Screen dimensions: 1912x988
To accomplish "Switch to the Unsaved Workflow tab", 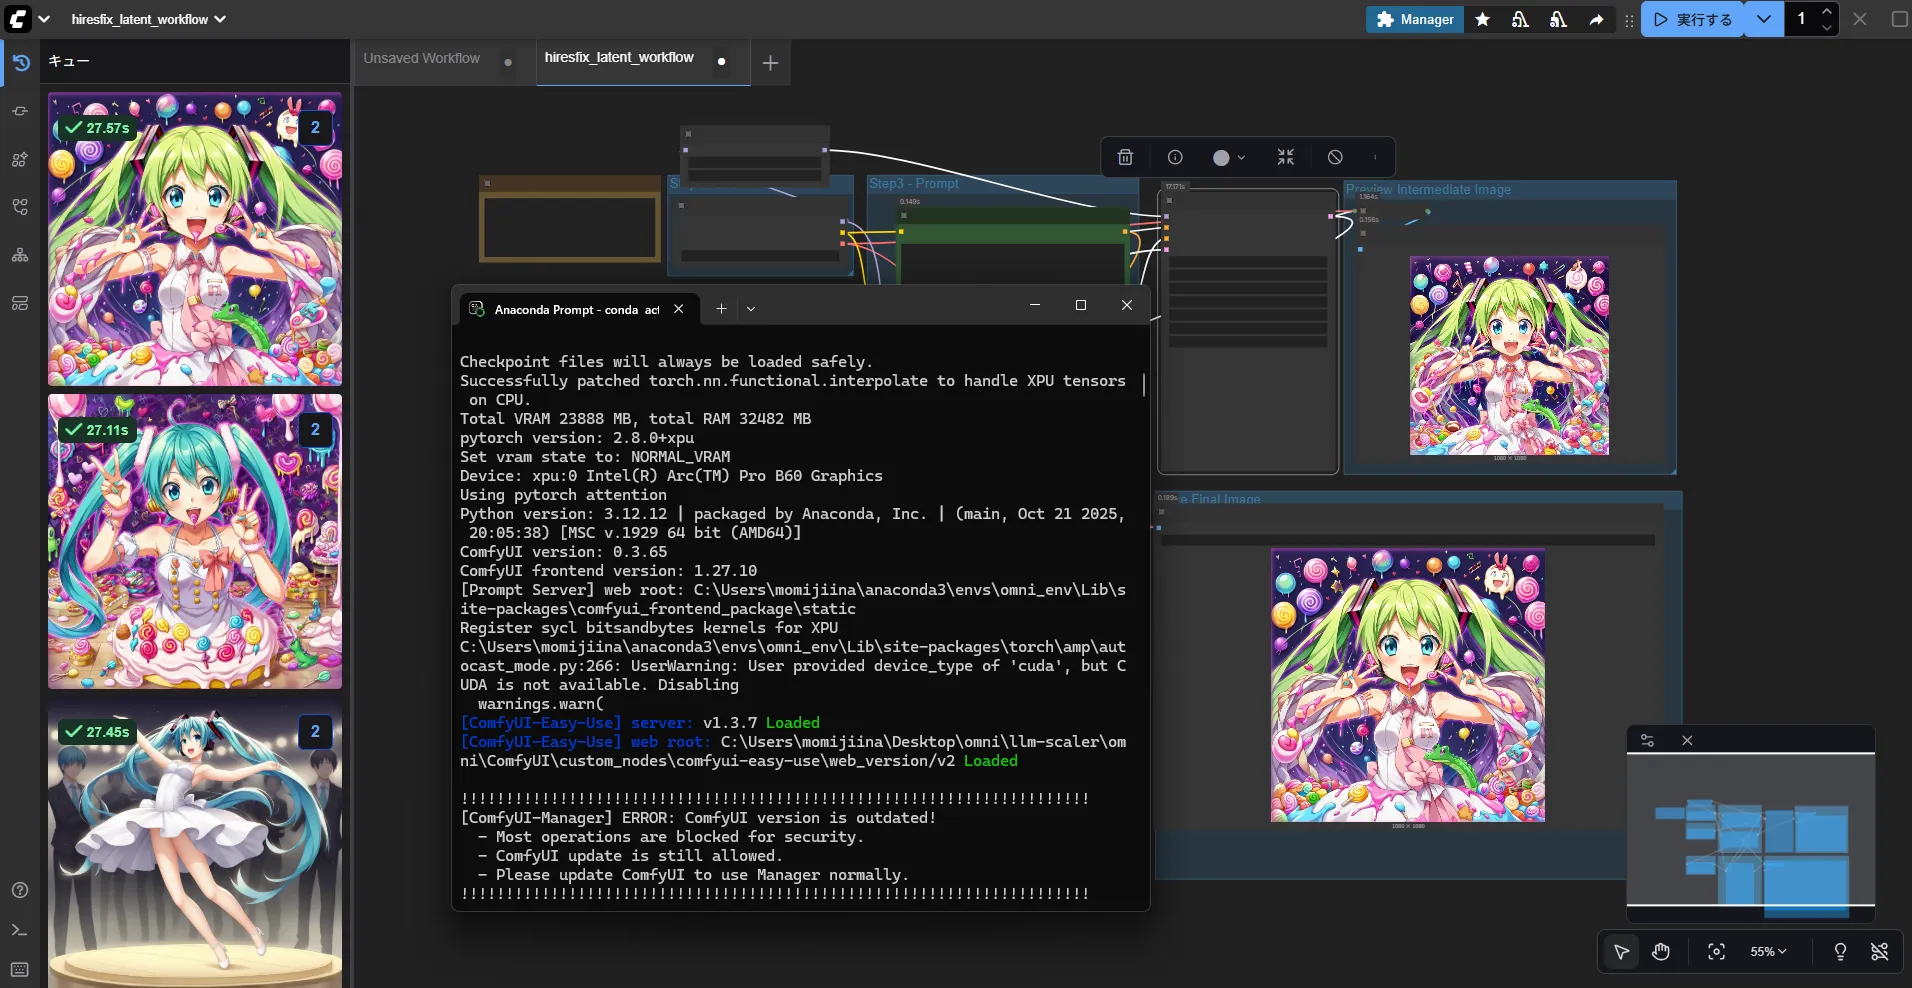I will [422, 58].
